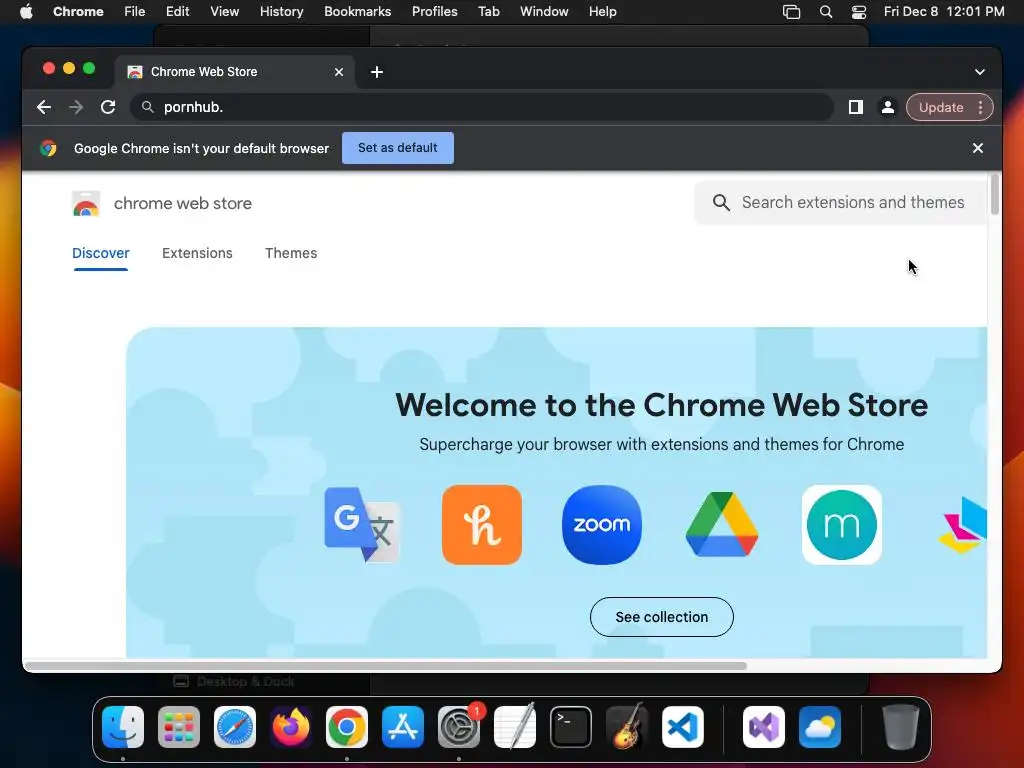This screenshot has height=768, width=1024.
Task: Click the Update button in toolbar
Action: 941,107
